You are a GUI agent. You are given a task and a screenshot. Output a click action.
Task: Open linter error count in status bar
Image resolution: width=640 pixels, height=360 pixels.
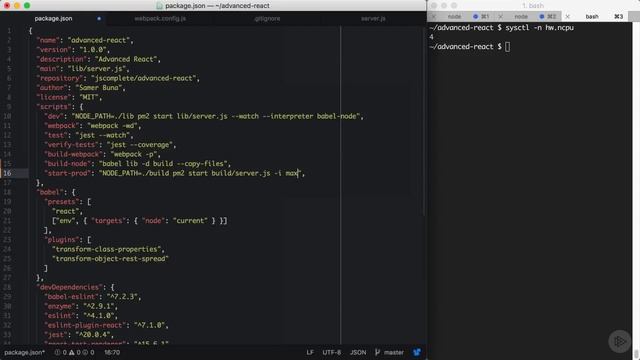60,352
